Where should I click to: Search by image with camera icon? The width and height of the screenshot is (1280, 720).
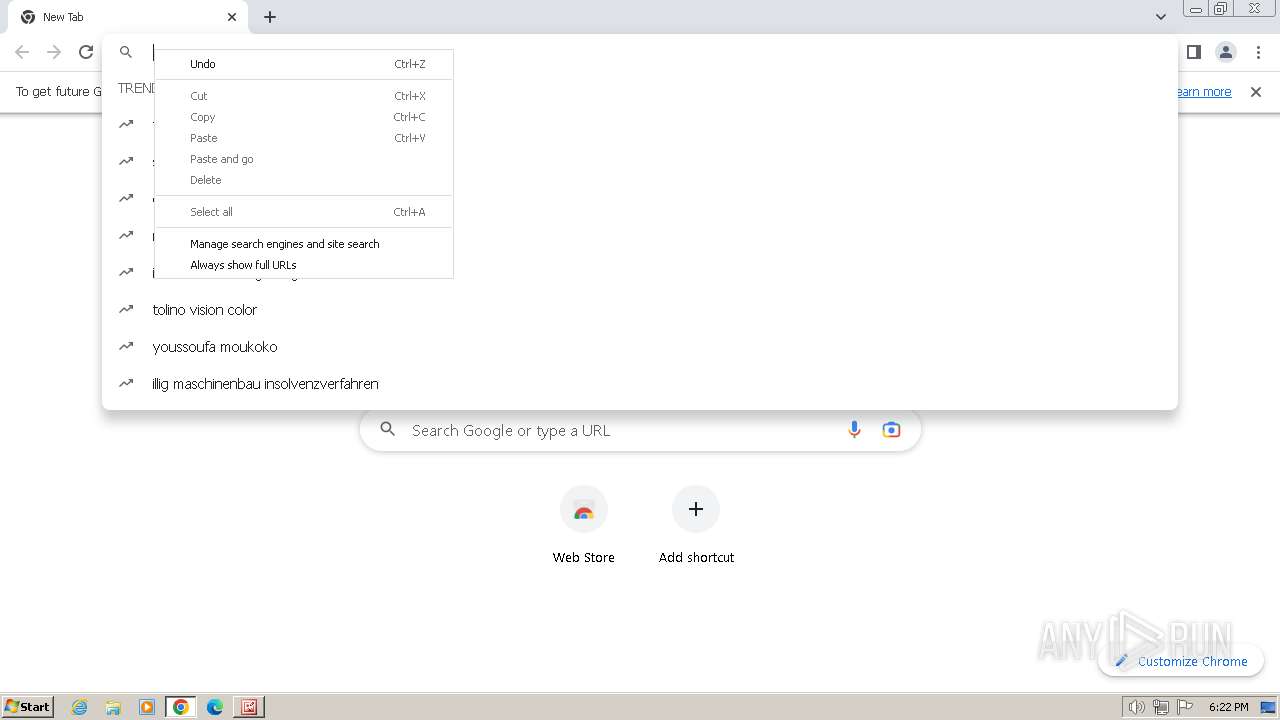coord(891,430)
